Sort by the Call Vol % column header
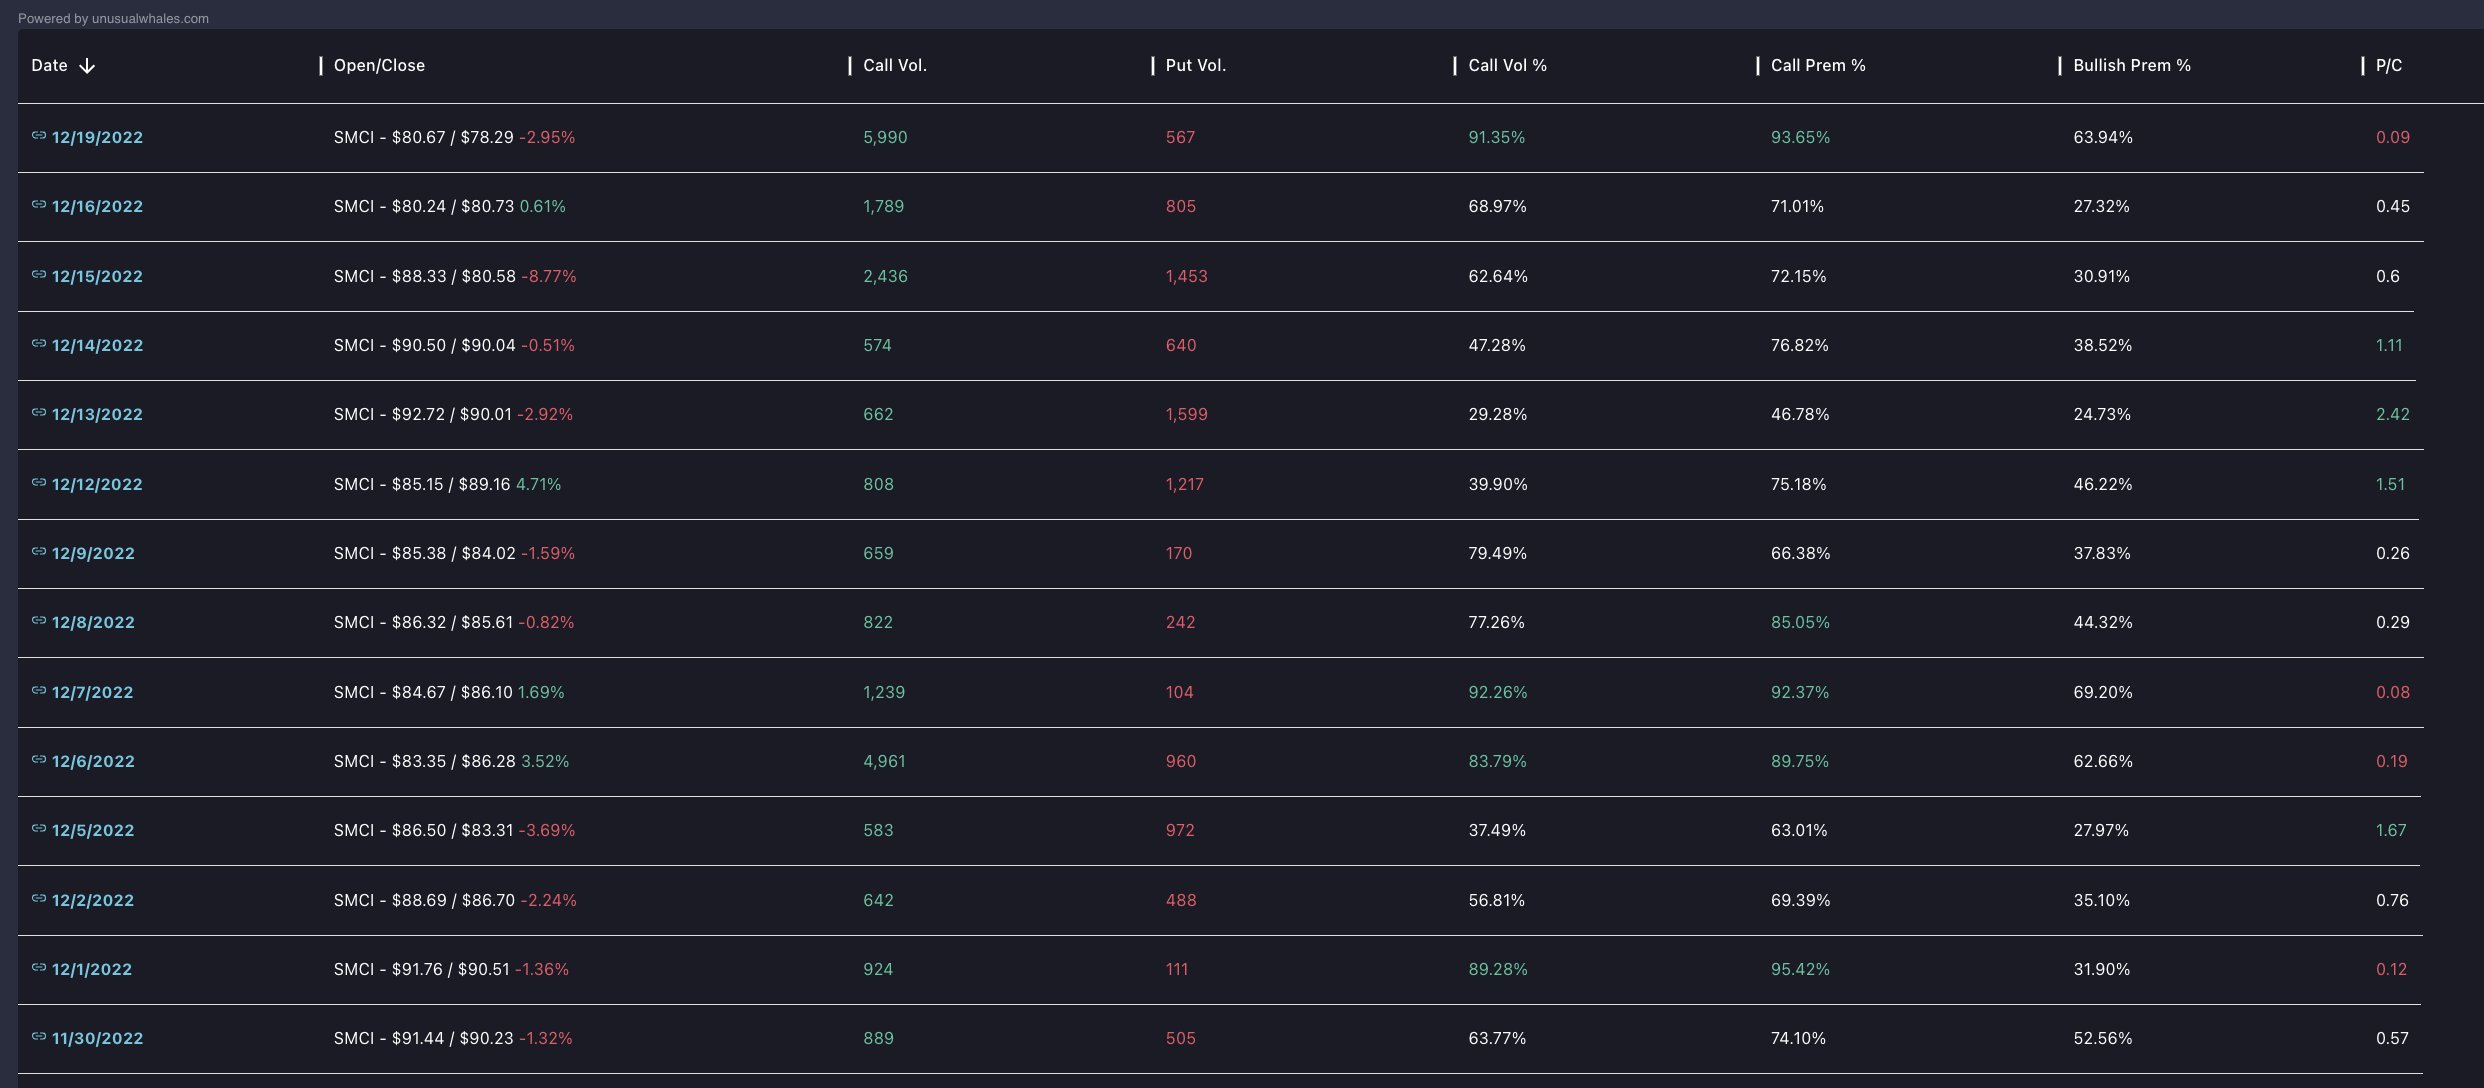 point(1507,65)
